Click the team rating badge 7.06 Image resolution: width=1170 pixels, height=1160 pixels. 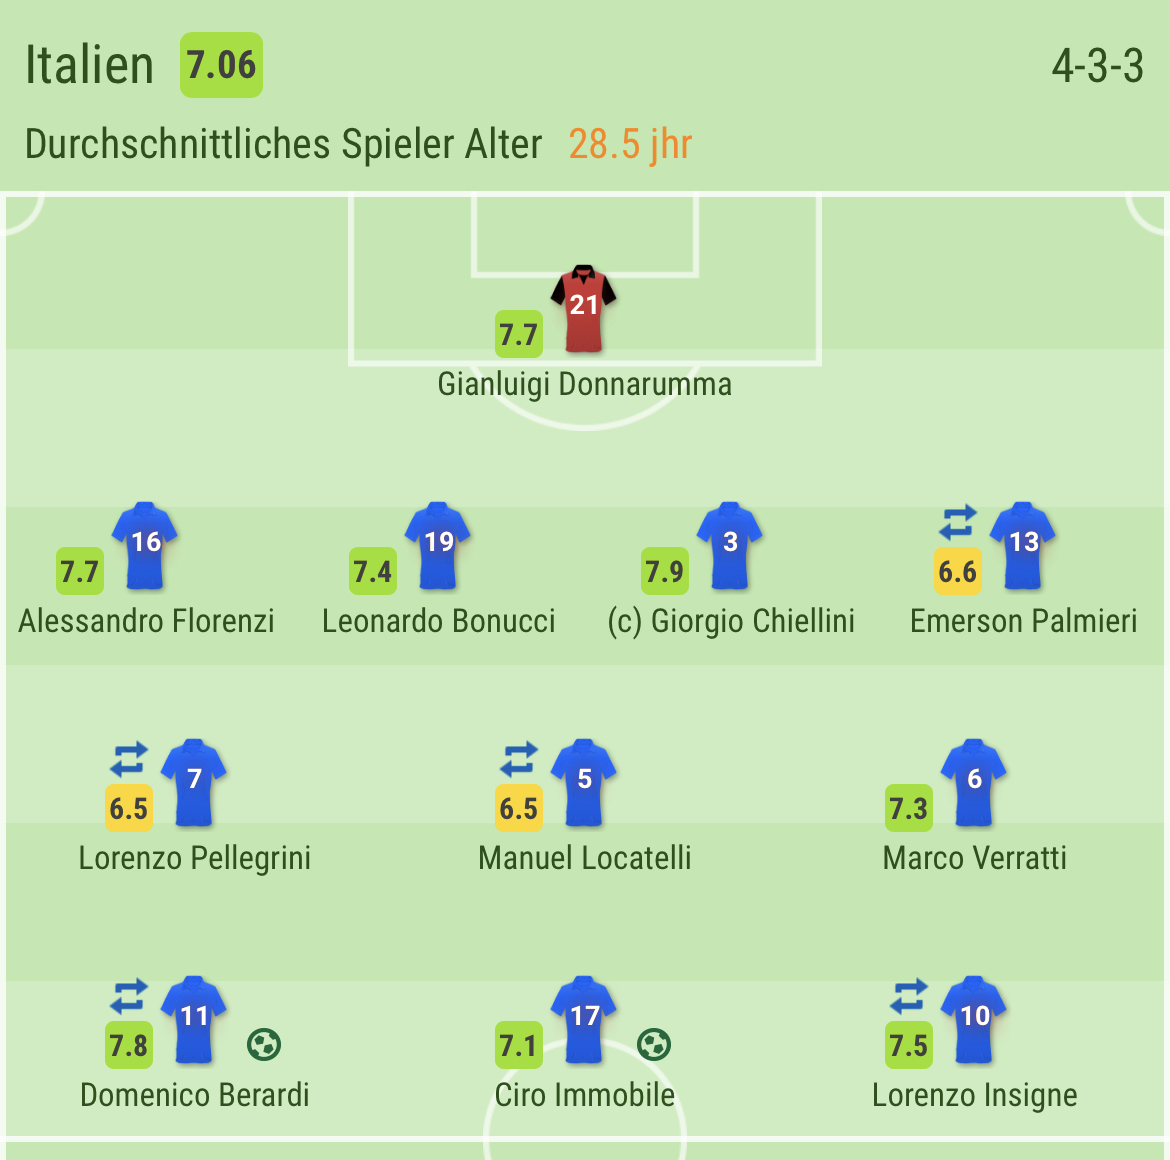[x=221, y=66]
